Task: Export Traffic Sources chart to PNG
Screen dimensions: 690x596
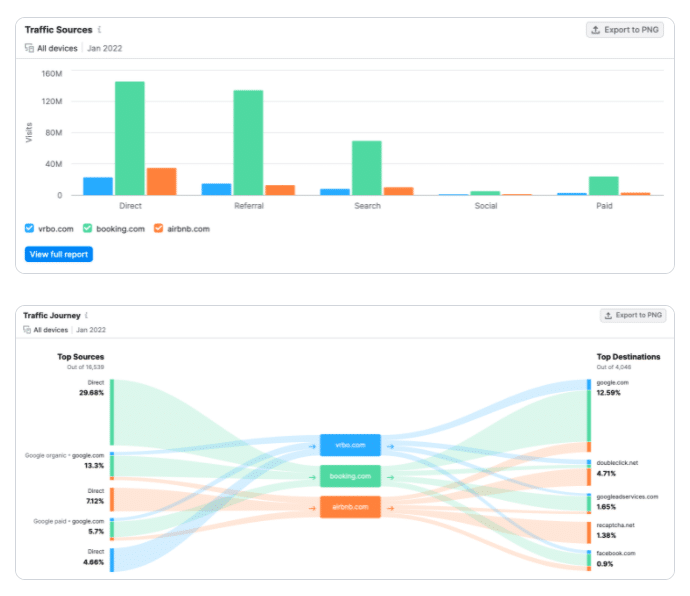Action: point(624,29)
